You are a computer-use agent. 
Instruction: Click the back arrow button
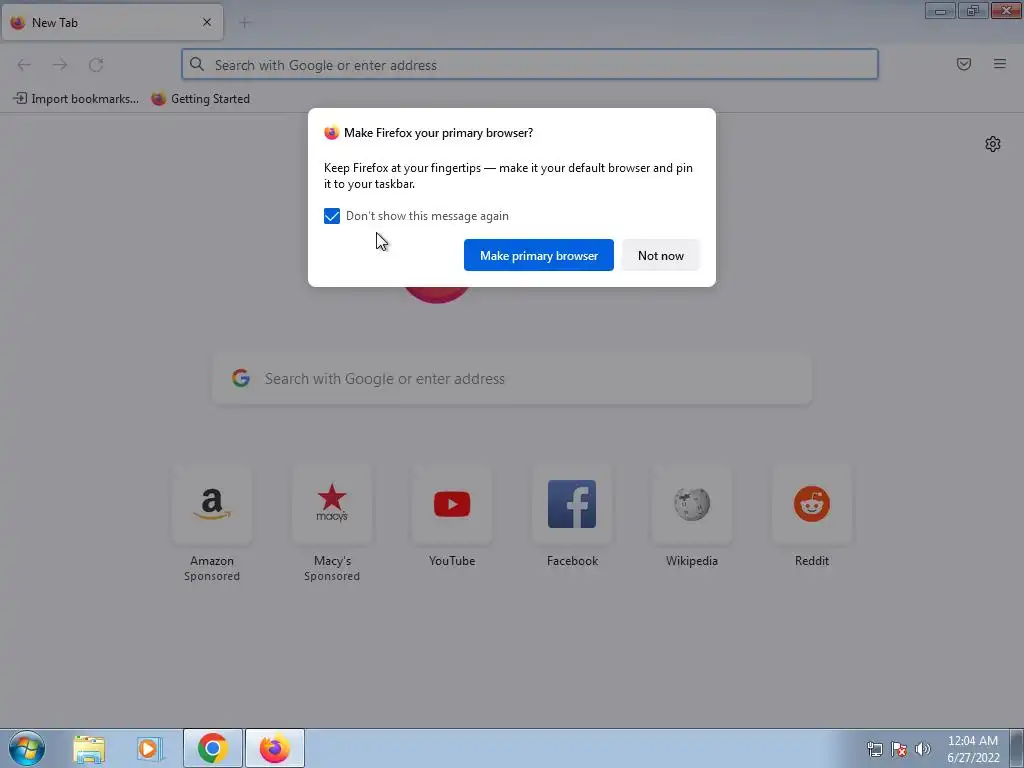(x=24, y=65)
